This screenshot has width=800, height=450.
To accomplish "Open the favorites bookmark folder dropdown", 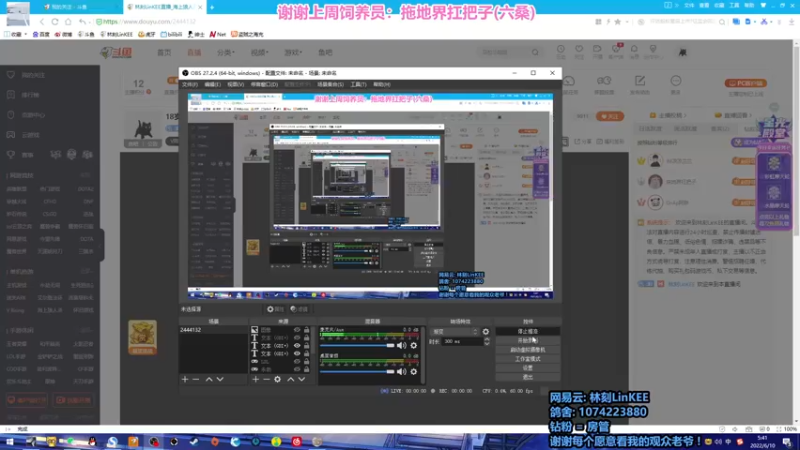I will [16, 34].
